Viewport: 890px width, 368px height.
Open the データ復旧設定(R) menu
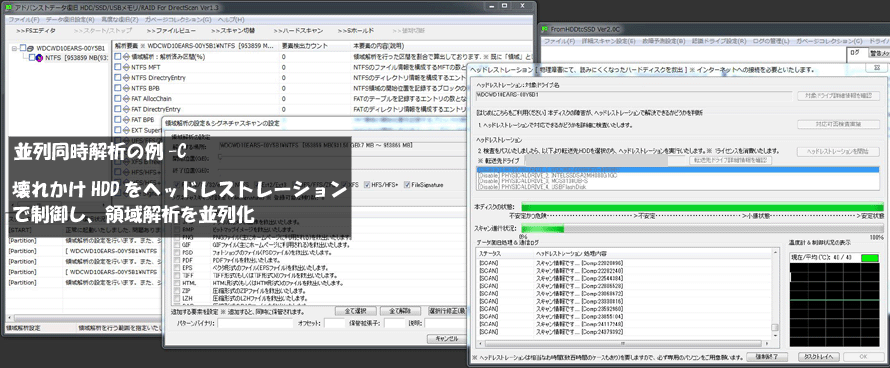pos(70,19)
